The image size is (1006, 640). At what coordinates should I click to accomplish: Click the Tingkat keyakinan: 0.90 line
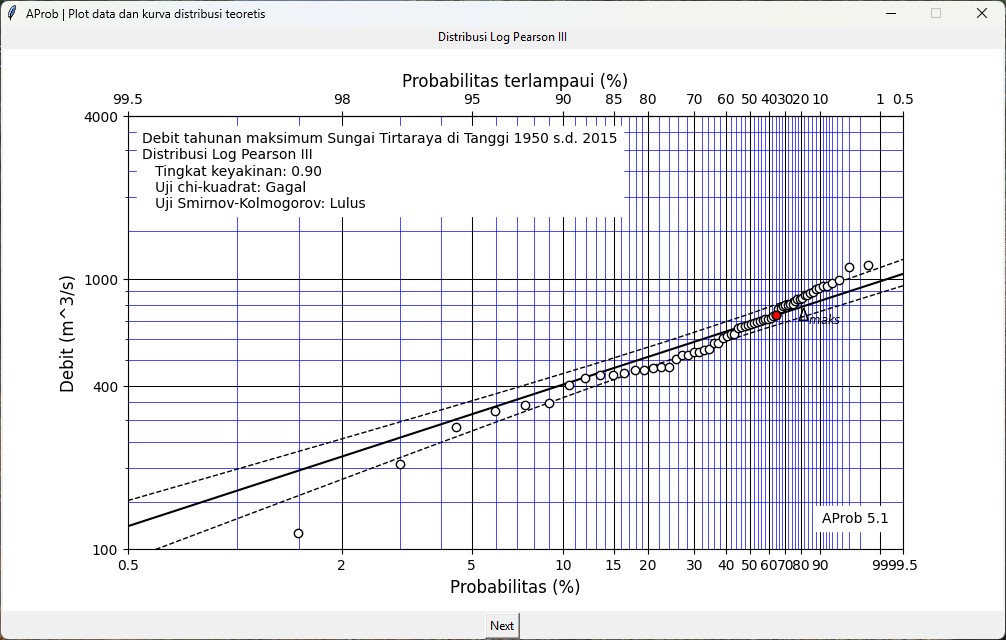(238, 171)
